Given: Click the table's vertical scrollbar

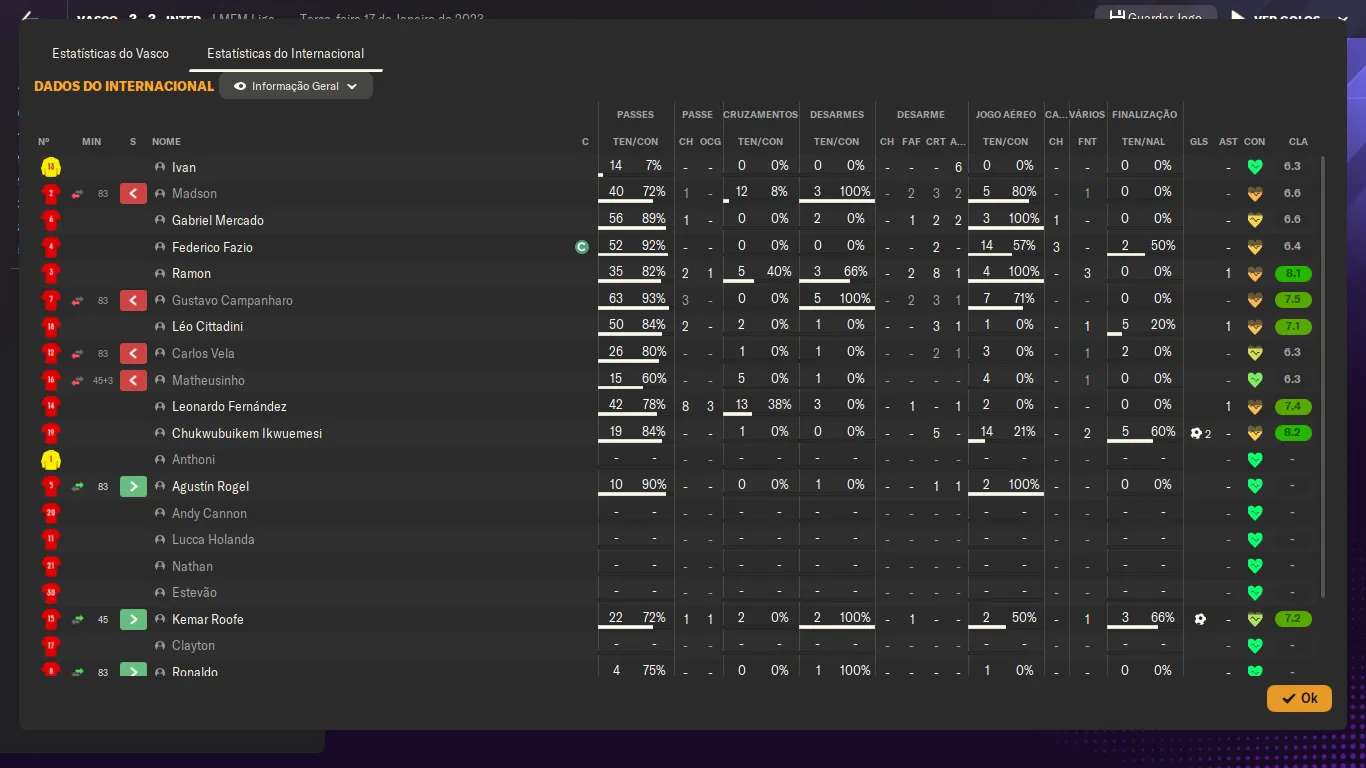Looking at the screenshot, I should click(x=1323, y=375).
